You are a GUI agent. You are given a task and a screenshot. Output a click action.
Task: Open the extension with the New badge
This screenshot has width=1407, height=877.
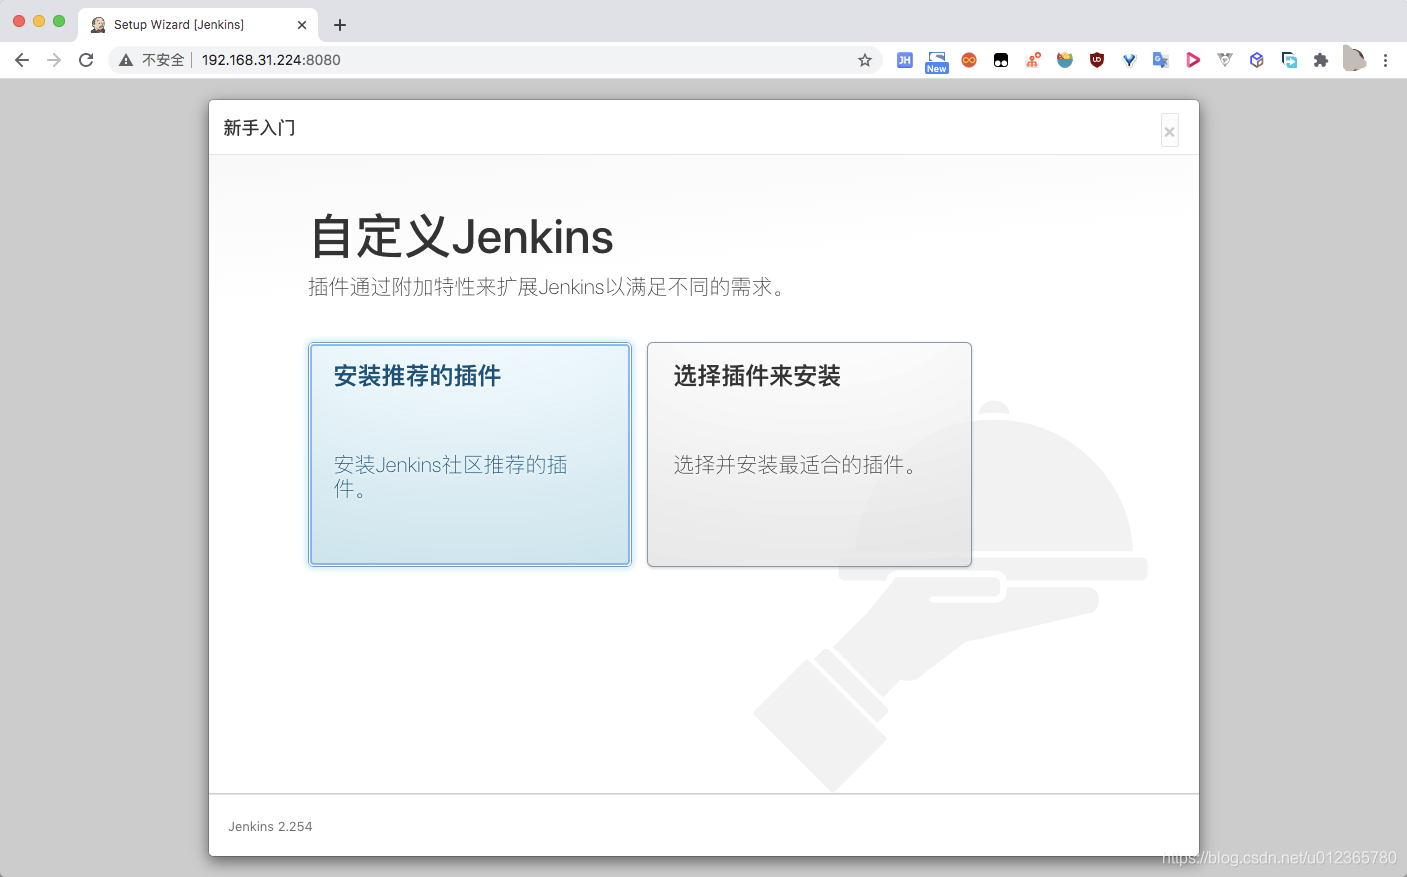click(937, 61)
